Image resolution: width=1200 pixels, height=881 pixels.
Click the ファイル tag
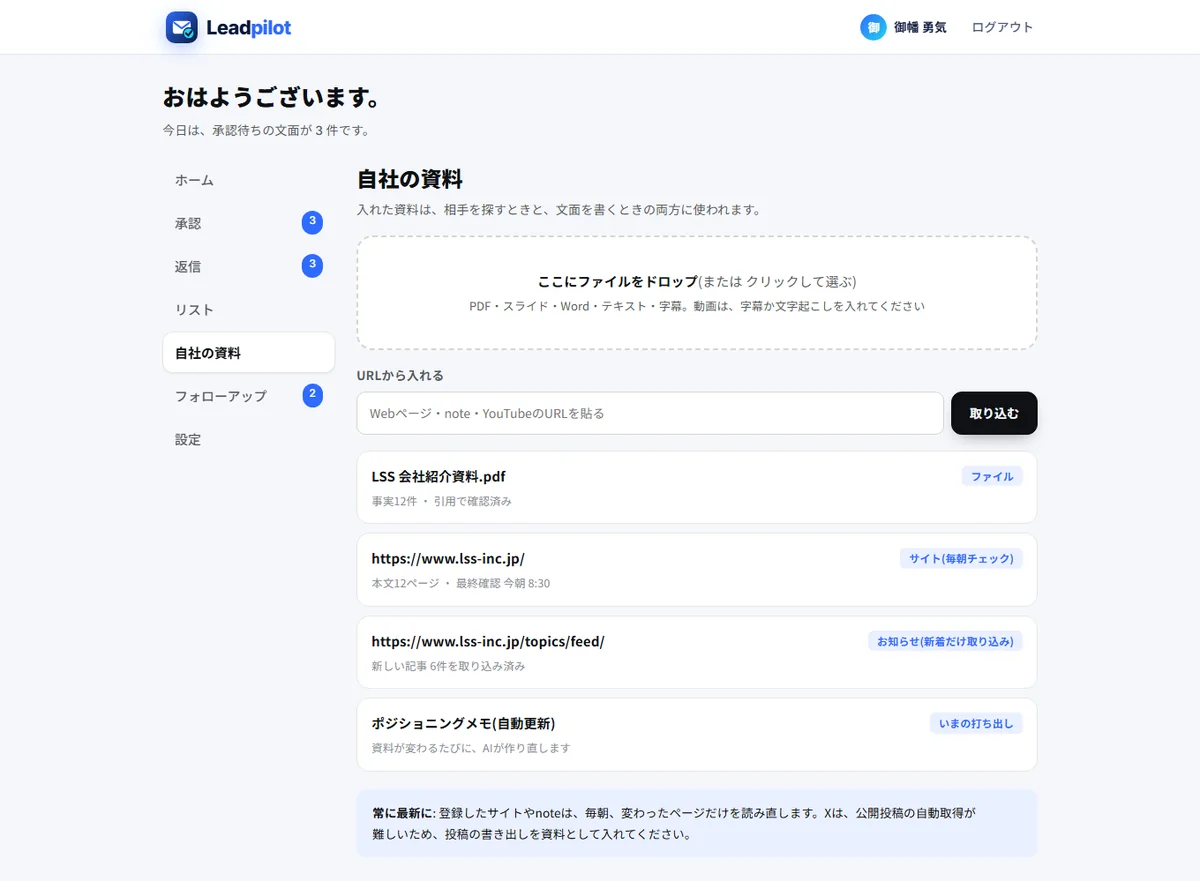point(992,477)
